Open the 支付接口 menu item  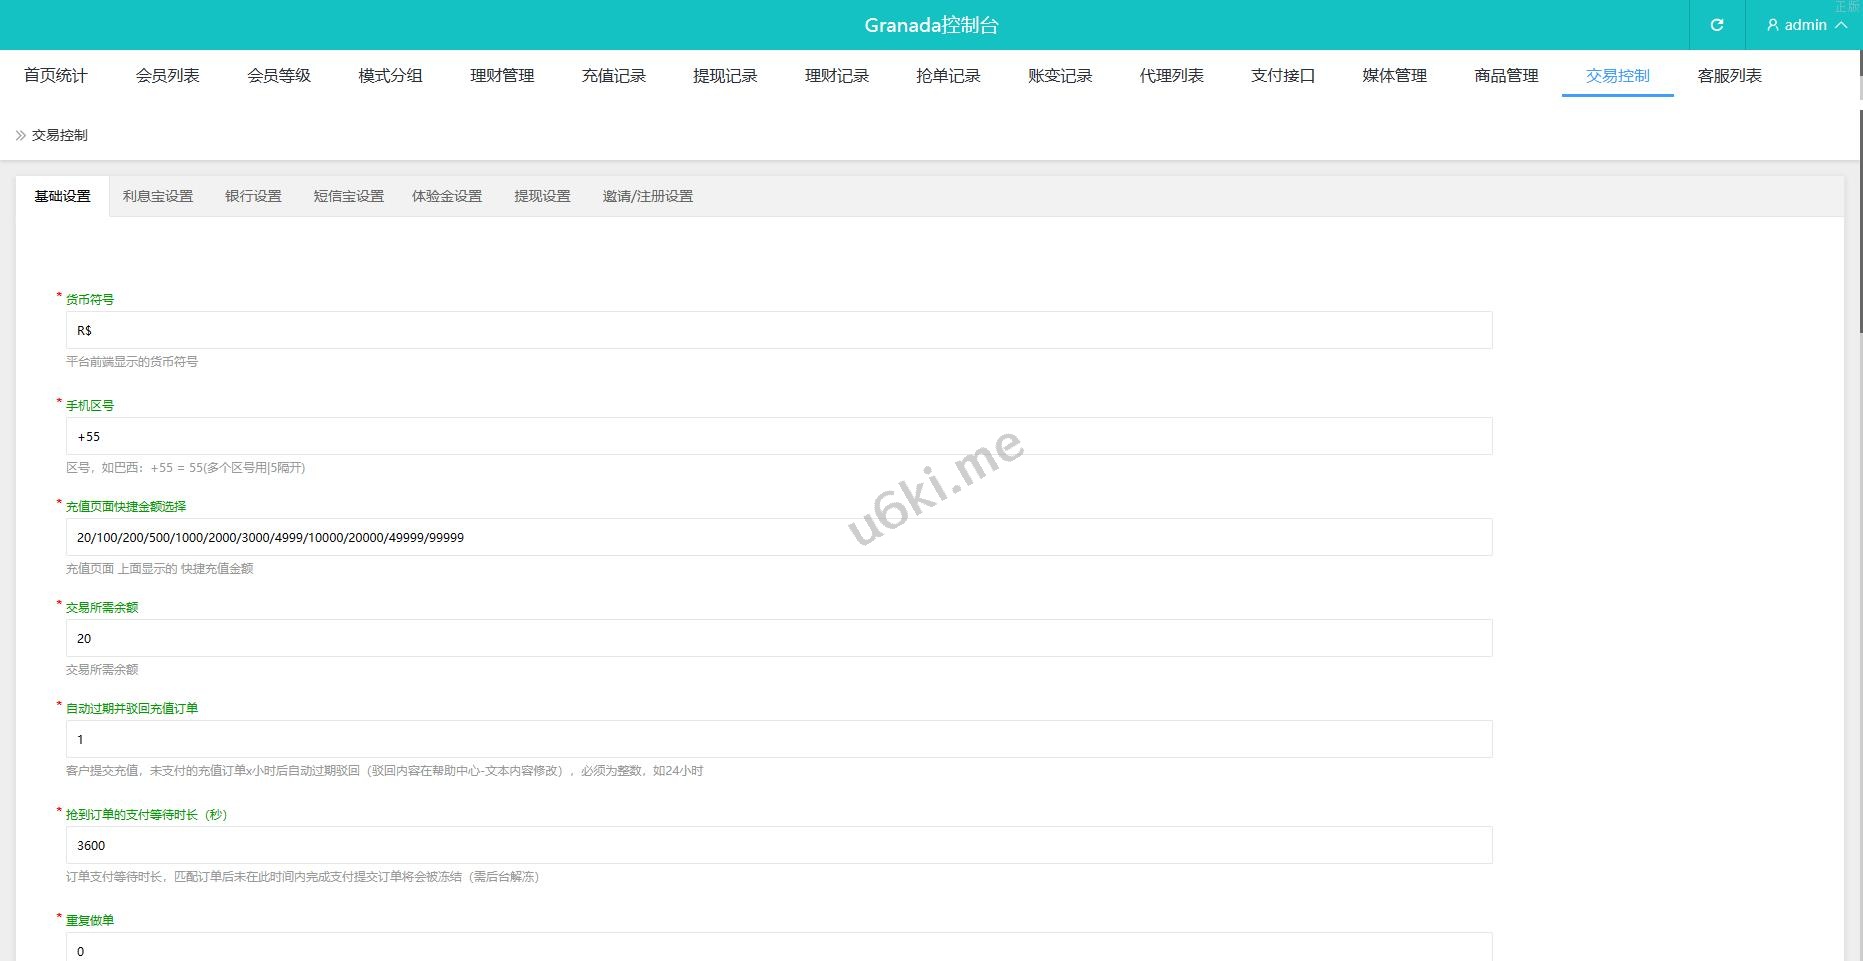[1283, 76]
